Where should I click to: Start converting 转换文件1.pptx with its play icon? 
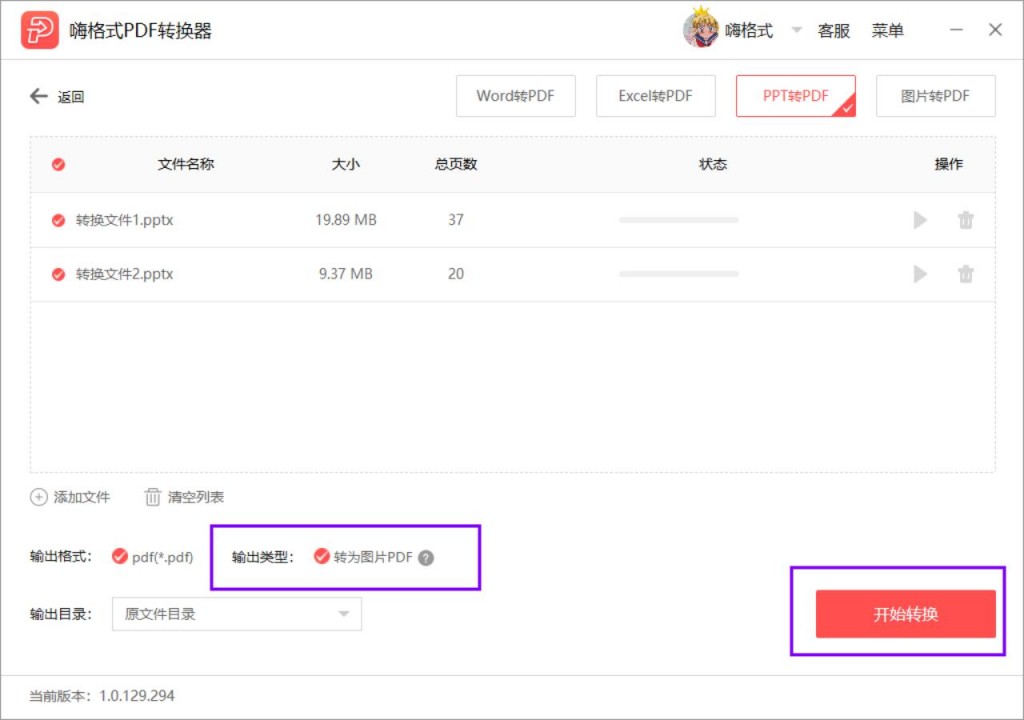click(920, 220)
